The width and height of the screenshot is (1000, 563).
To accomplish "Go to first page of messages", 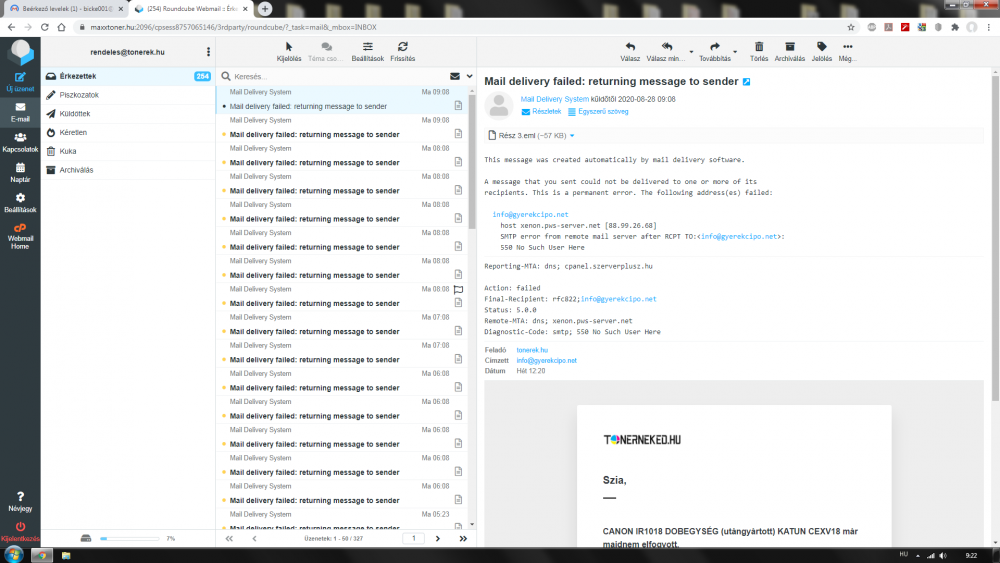I will coord(229,539).
